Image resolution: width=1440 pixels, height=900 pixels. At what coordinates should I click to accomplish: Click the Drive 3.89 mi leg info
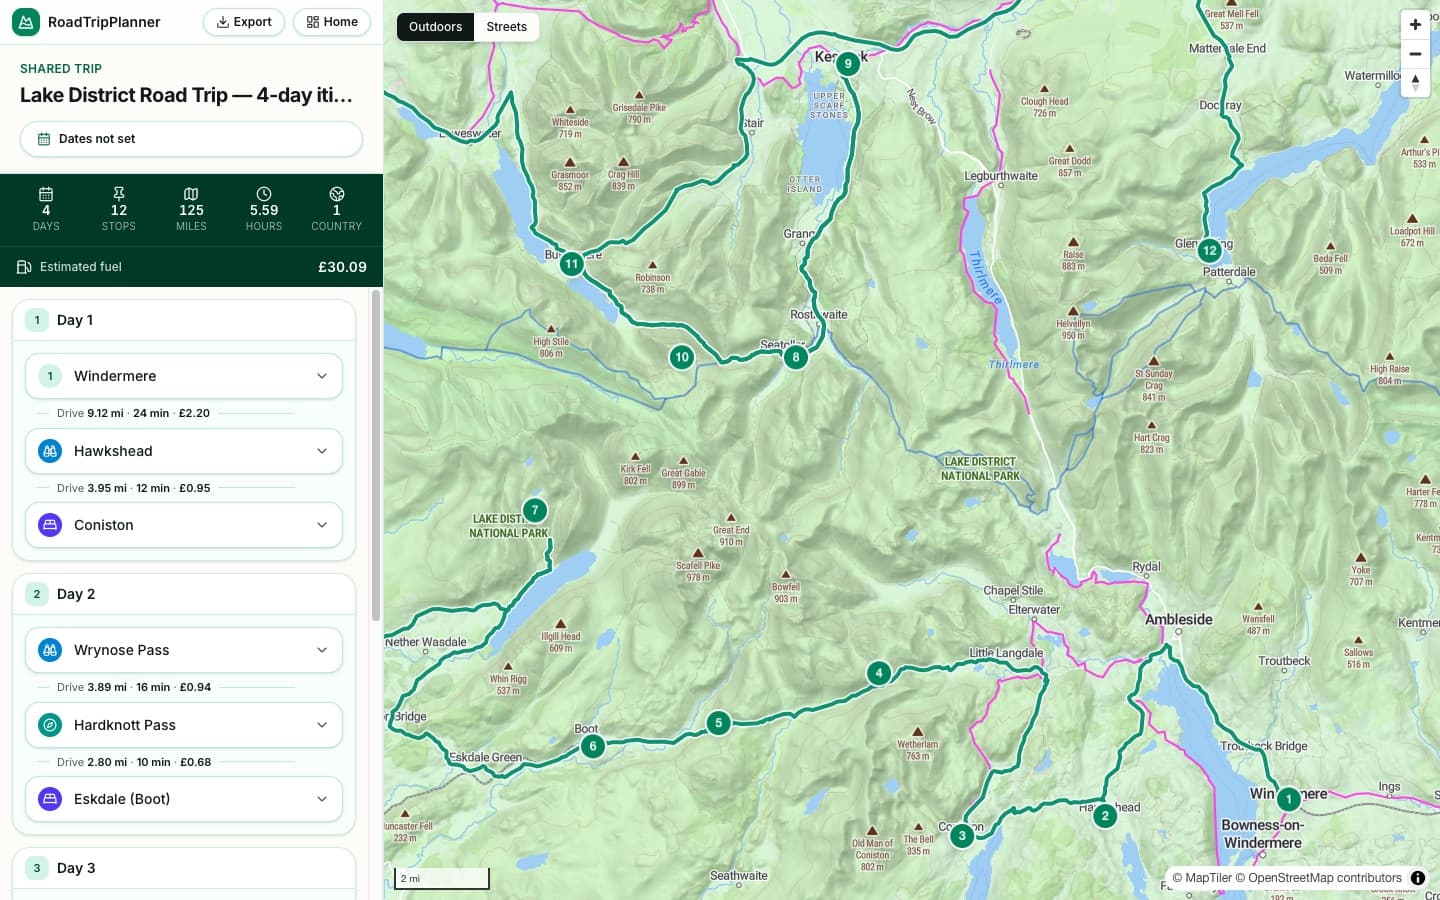(x=133, y=687)
